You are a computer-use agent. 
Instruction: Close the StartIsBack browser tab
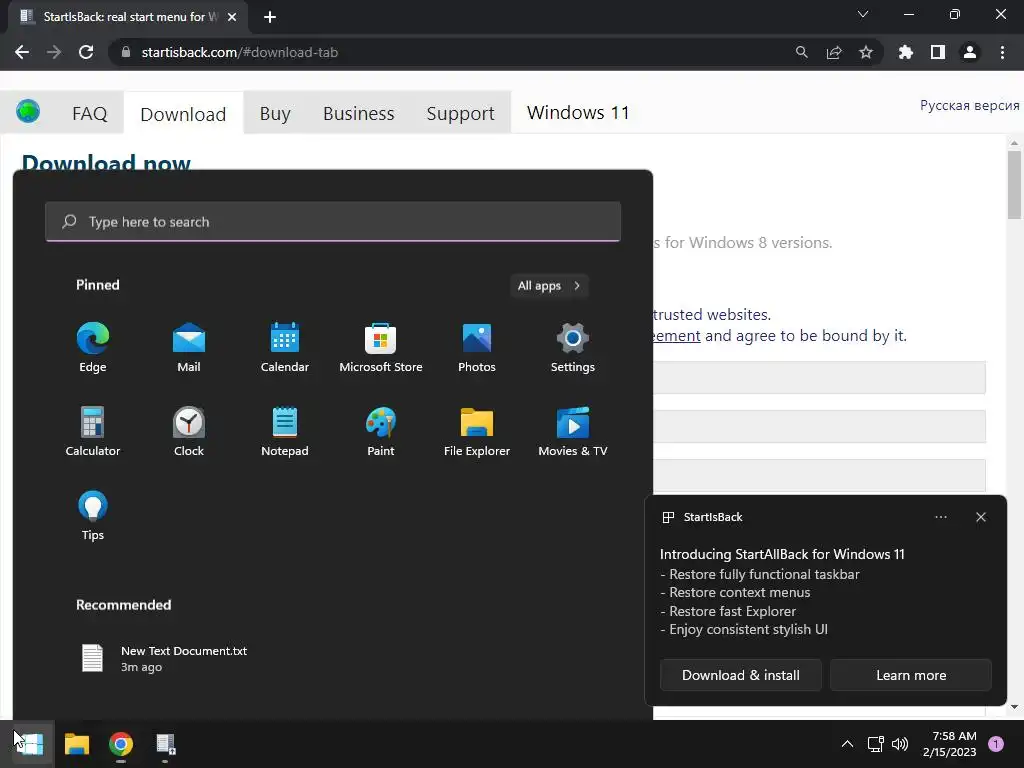[x=232, y=17]
